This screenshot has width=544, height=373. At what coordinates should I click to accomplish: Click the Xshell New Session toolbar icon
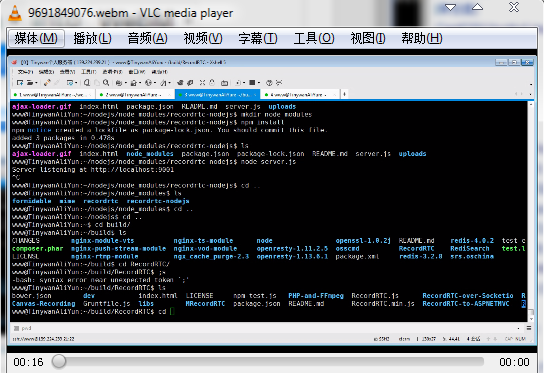[x=20, y=83]
